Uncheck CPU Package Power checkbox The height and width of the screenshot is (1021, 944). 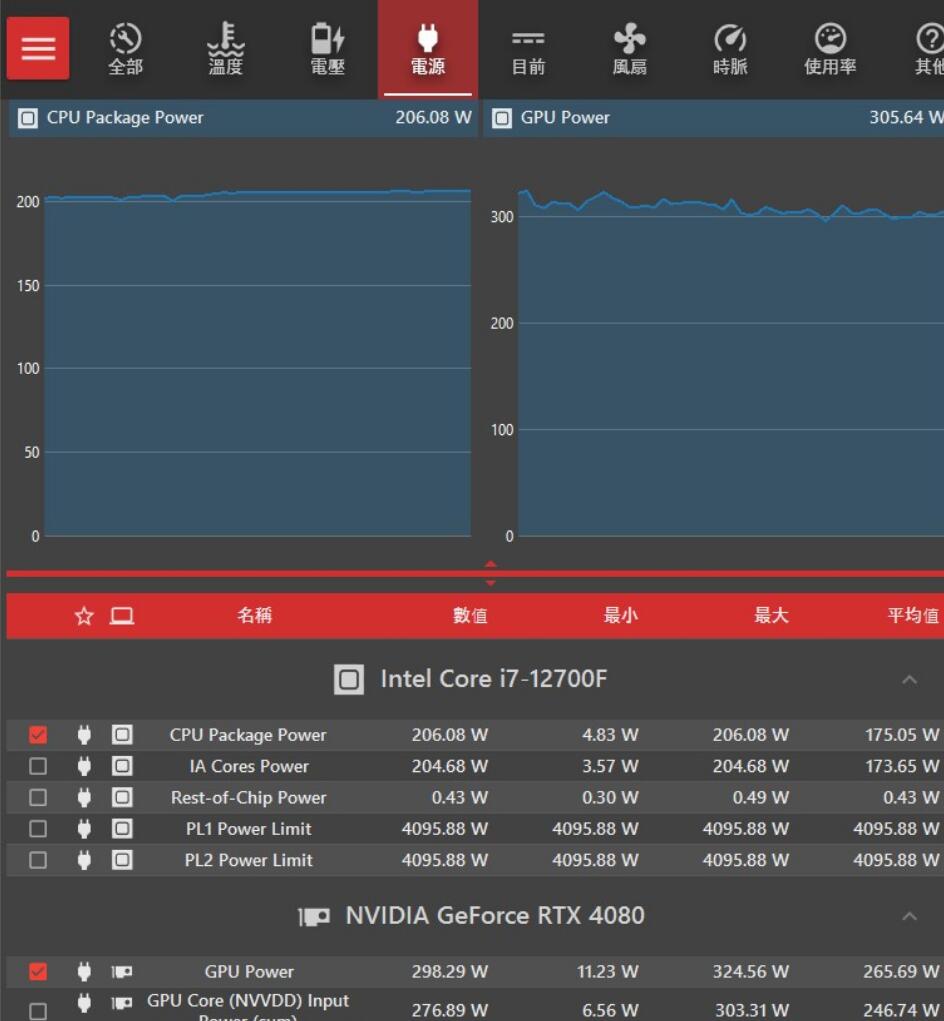click(x=38, y=735)
